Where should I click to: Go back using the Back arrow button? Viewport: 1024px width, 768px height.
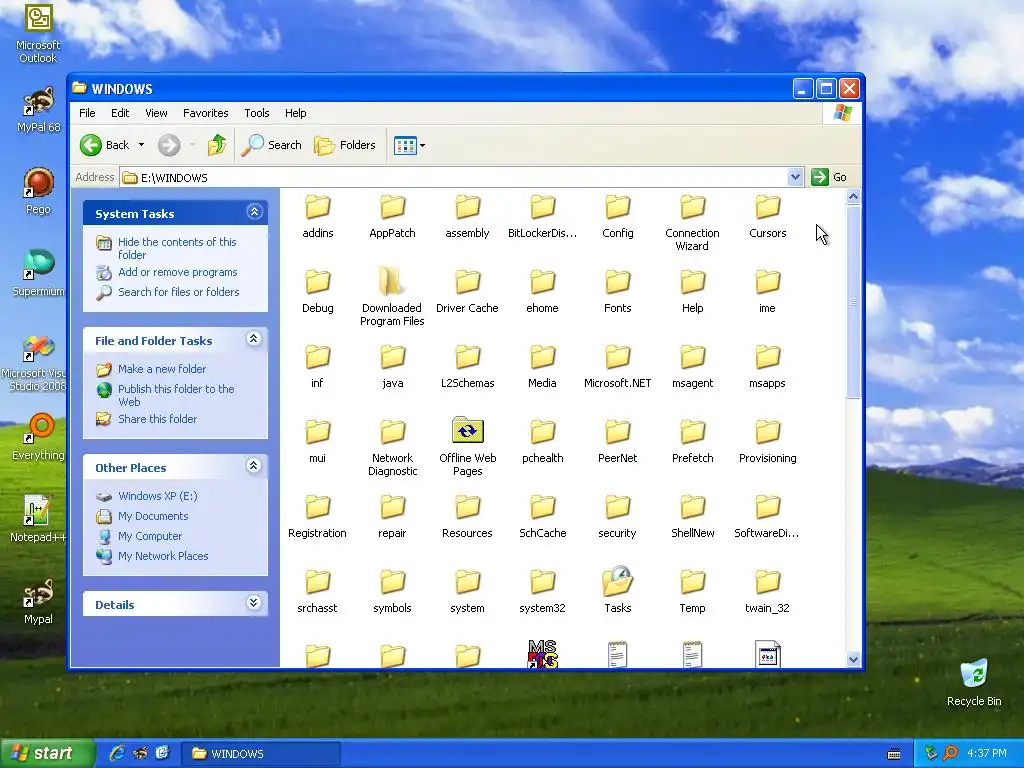coord(104,145)
